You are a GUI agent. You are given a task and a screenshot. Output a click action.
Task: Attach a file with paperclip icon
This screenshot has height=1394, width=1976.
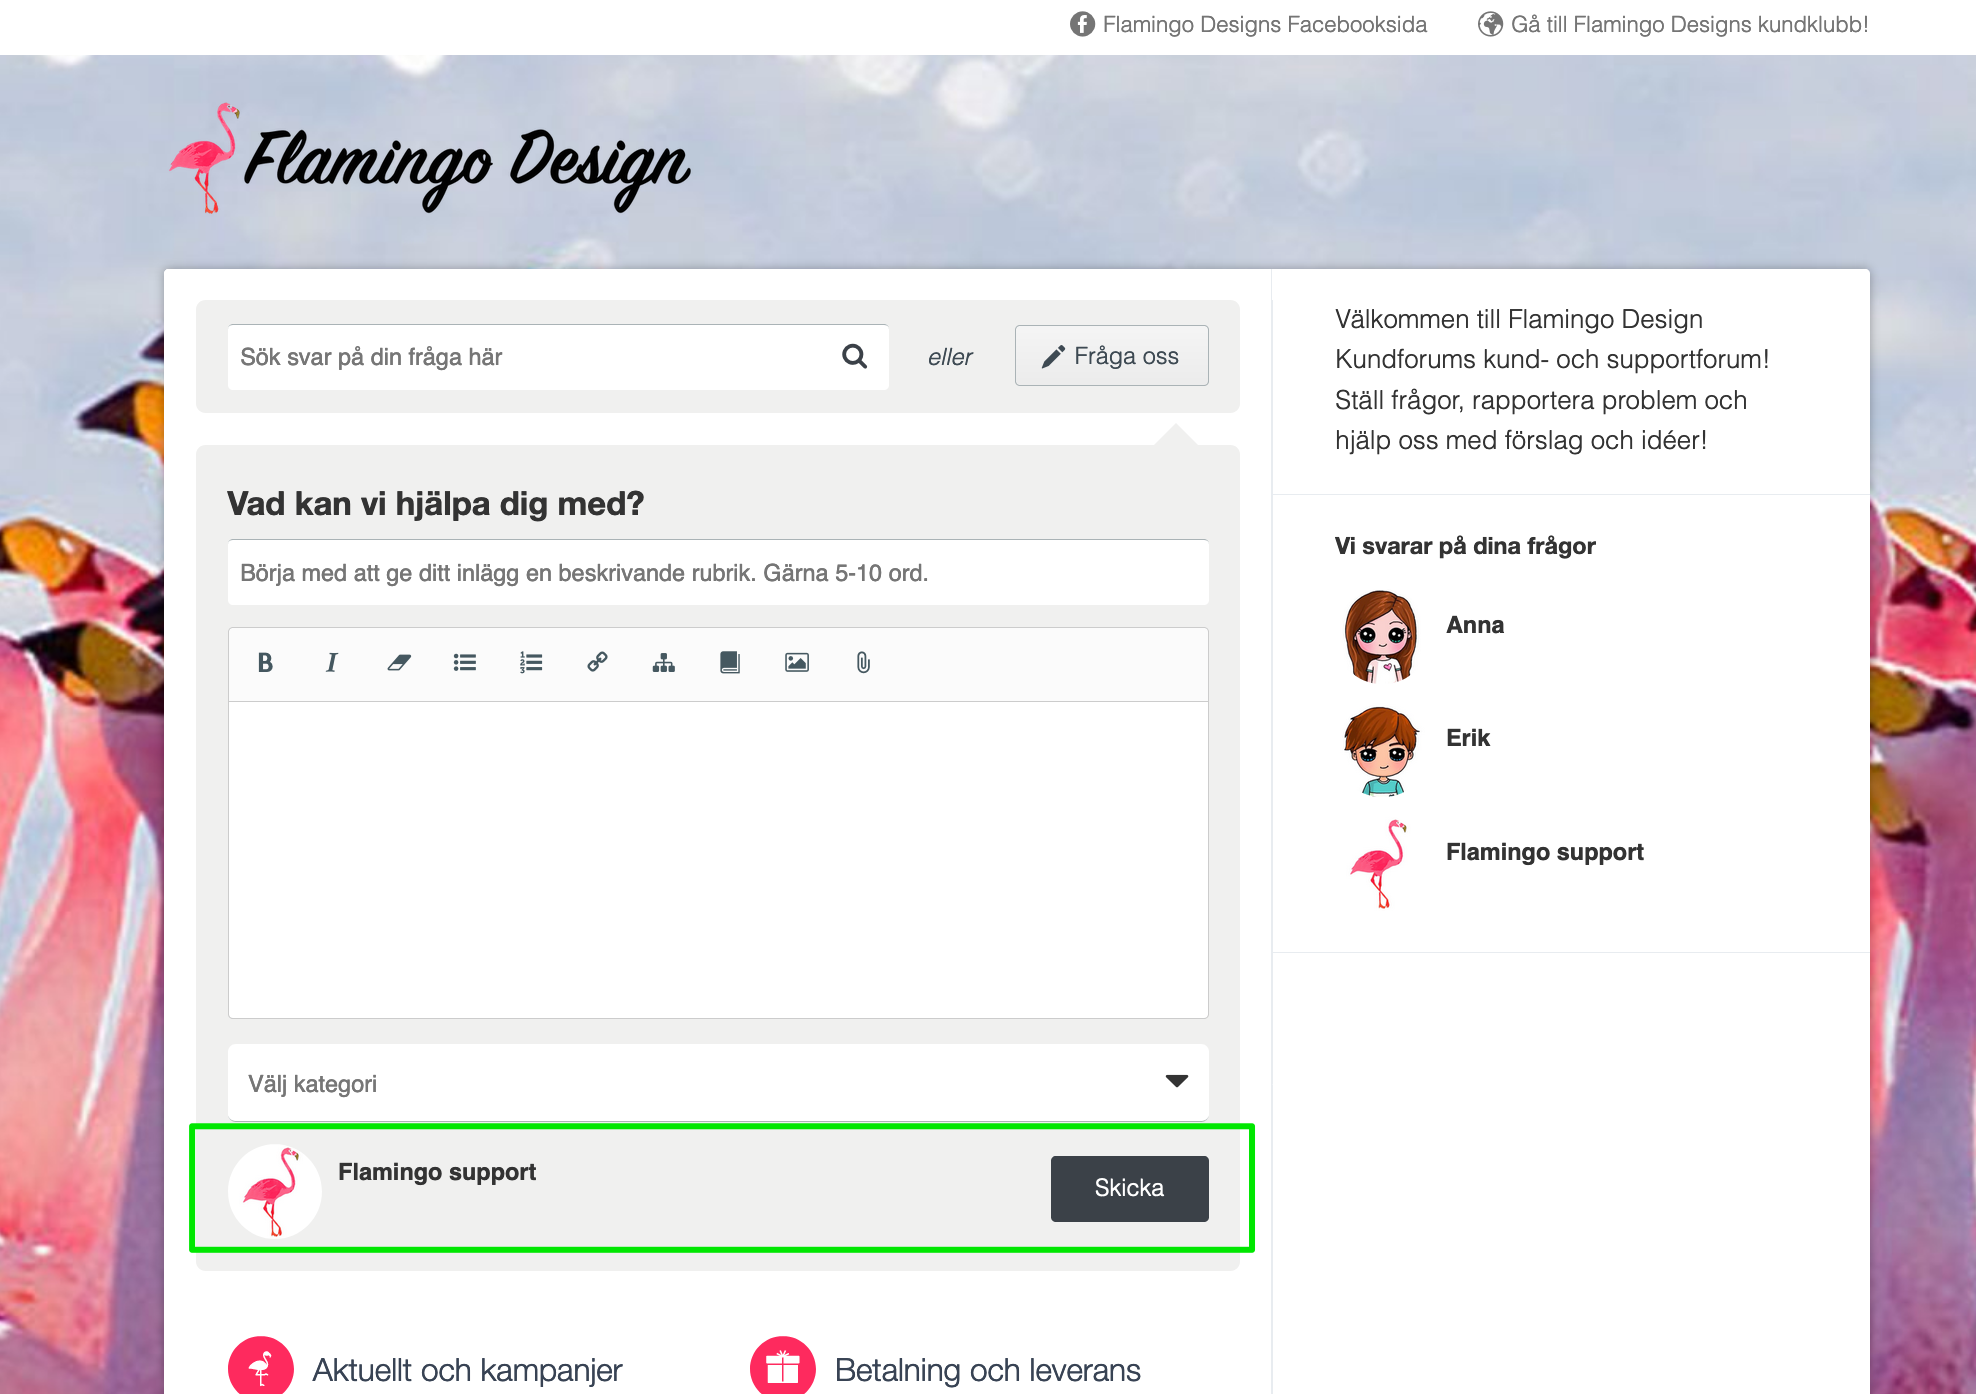[x=863, y=663]
